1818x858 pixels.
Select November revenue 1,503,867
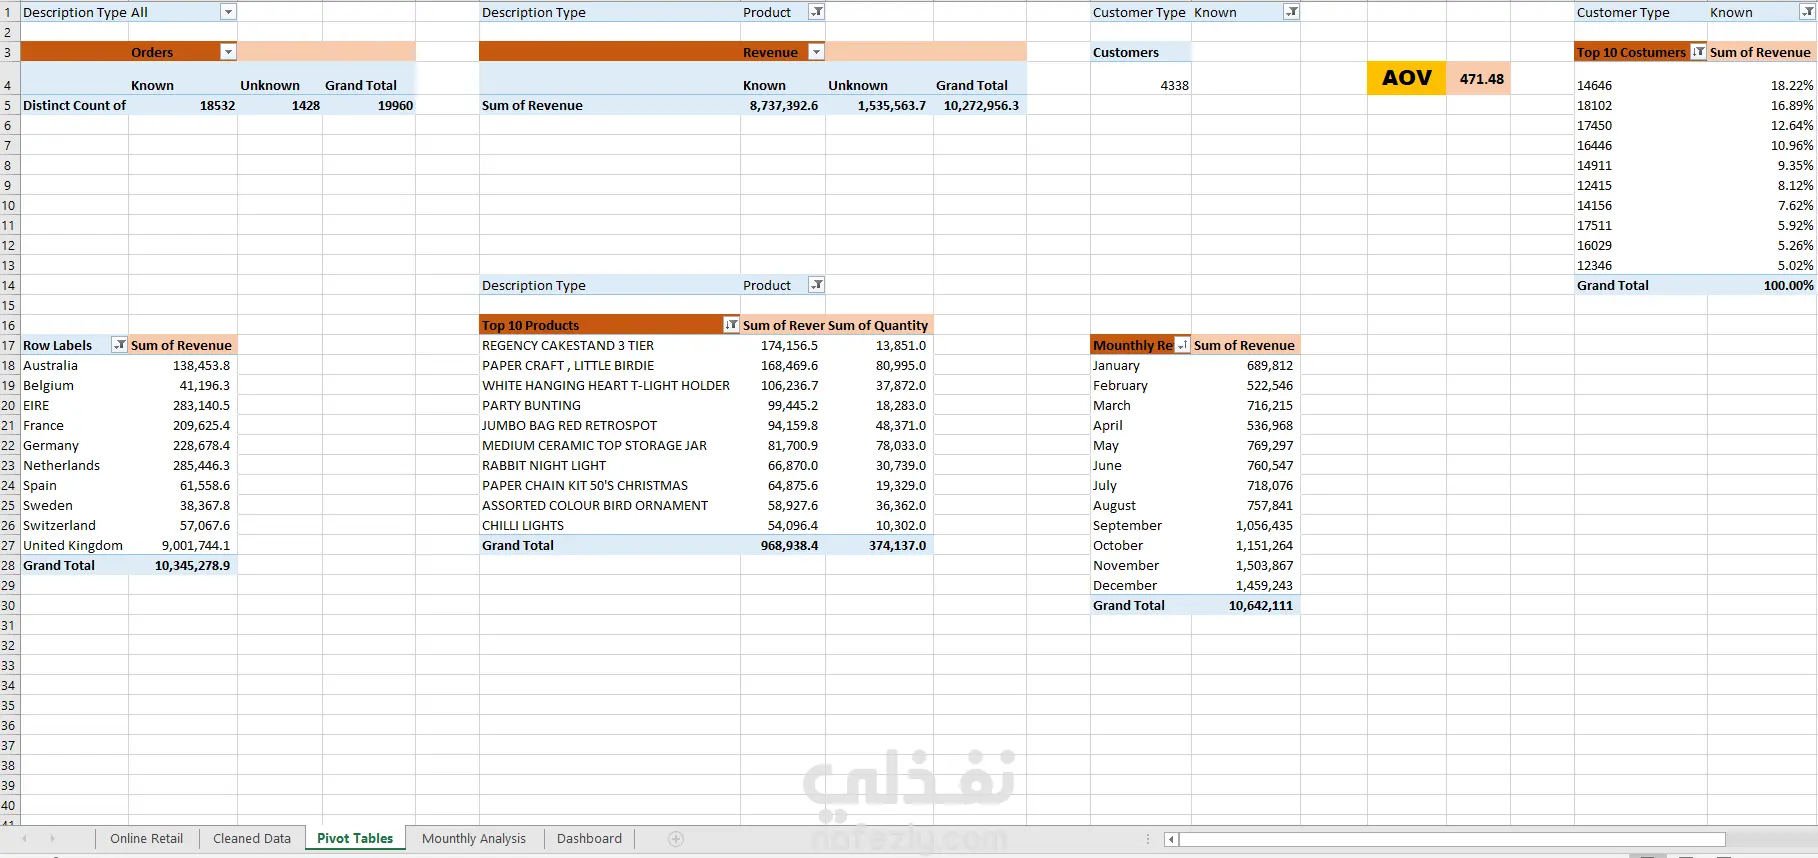pos(1245,565)
